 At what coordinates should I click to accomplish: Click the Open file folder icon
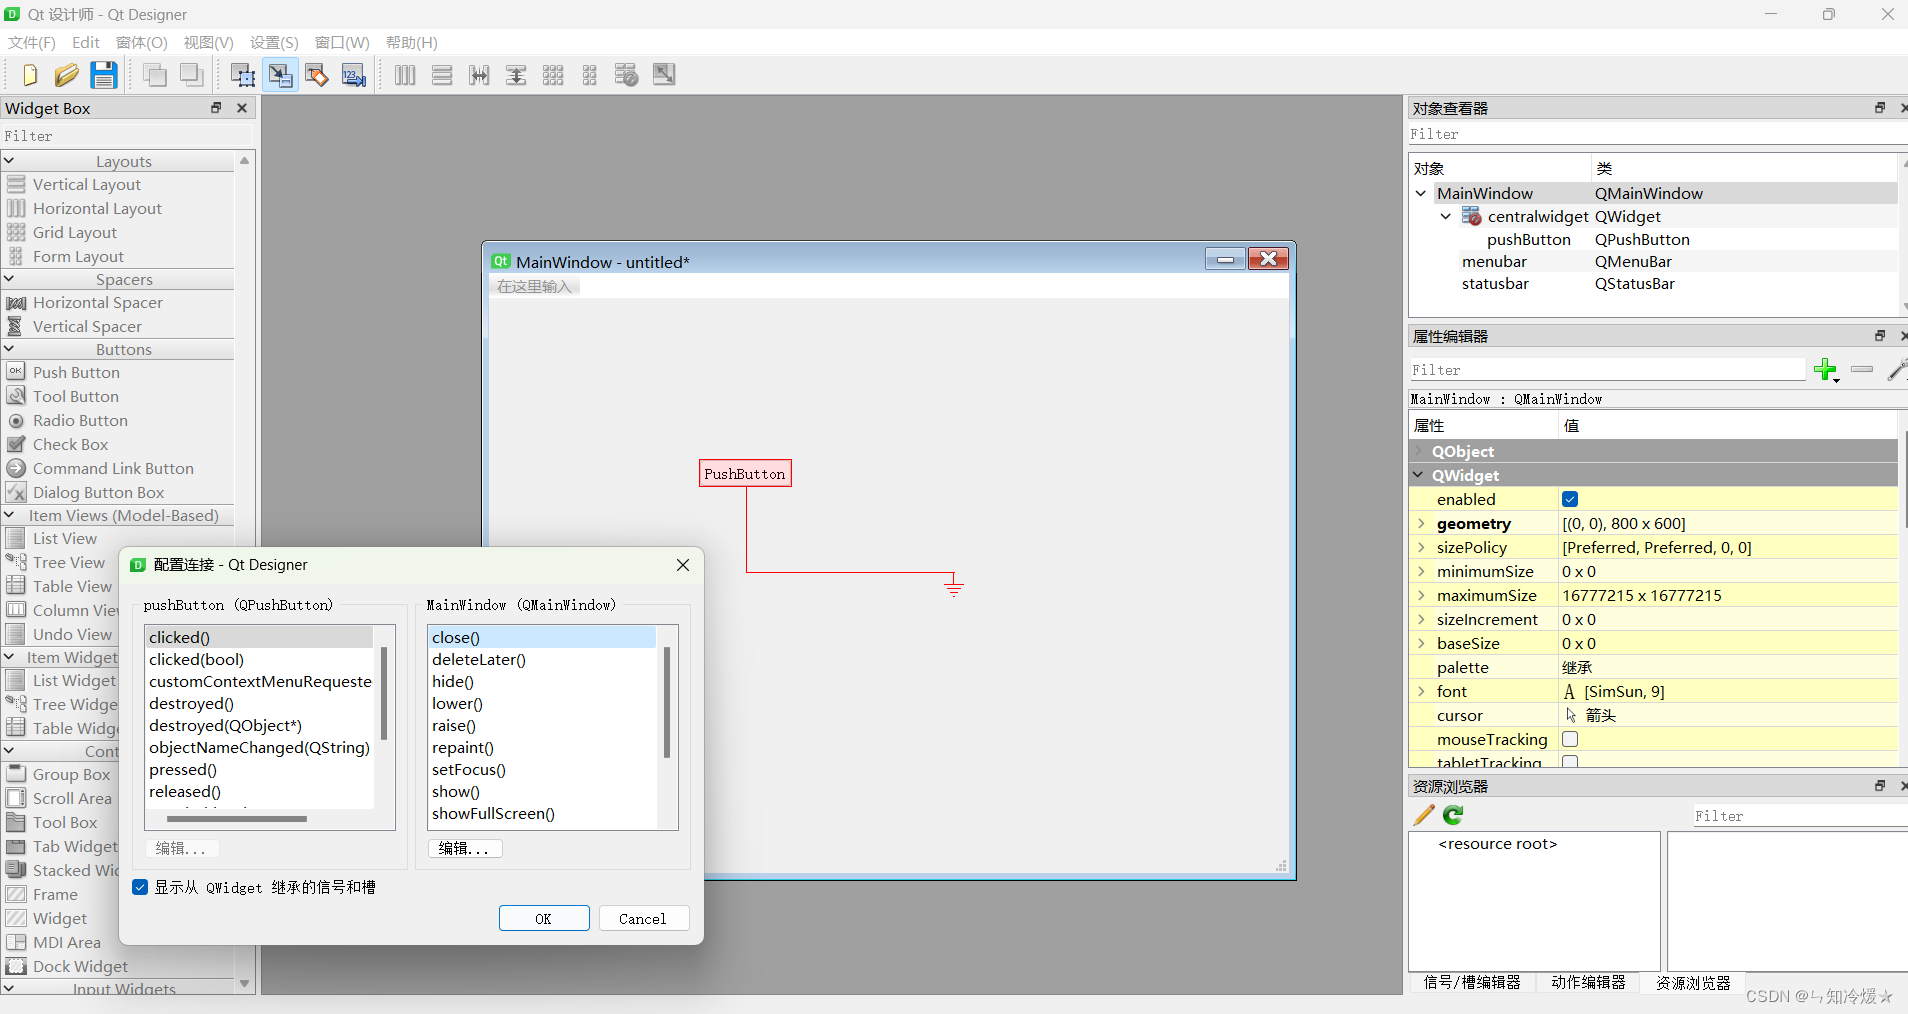click(x=66, y=75)
